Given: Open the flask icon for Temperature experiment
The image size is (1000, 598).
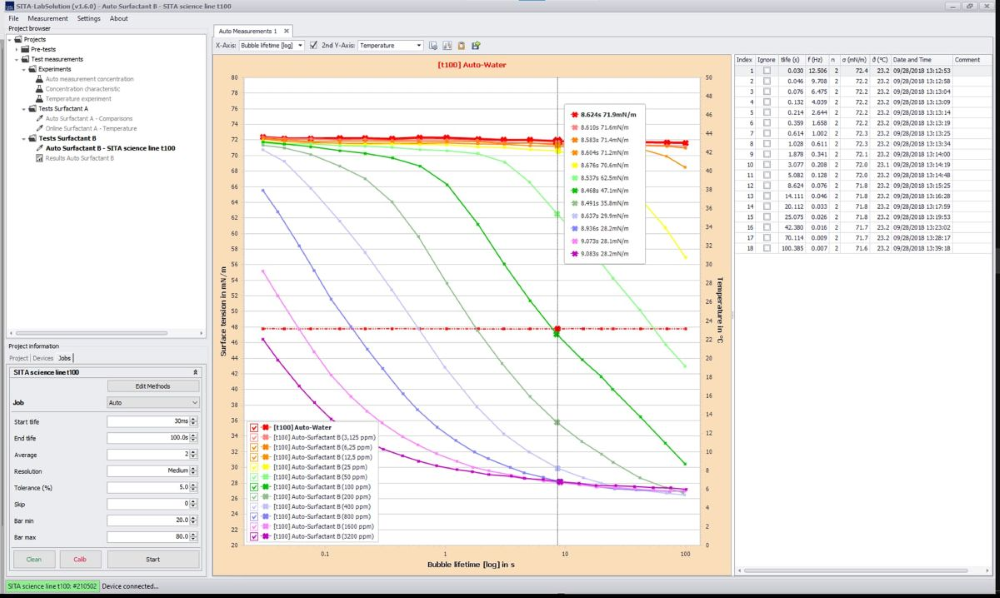Looking at the screenshot, I should (x=40, y=99).
